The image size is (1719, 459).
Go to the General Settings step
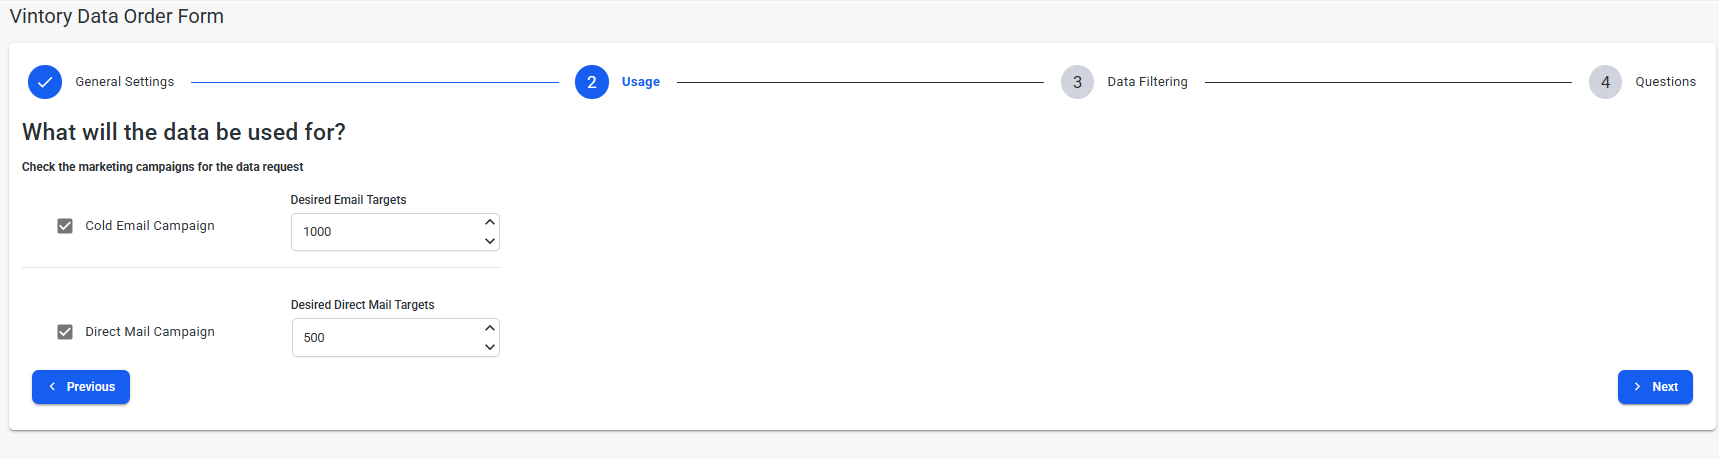pos(125,82)
